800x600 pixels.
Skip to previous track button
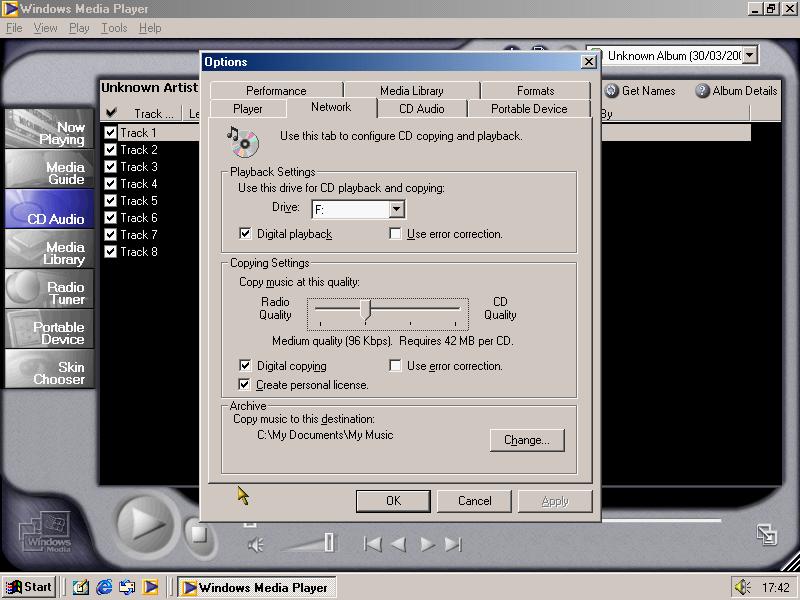tap(372, 544)
